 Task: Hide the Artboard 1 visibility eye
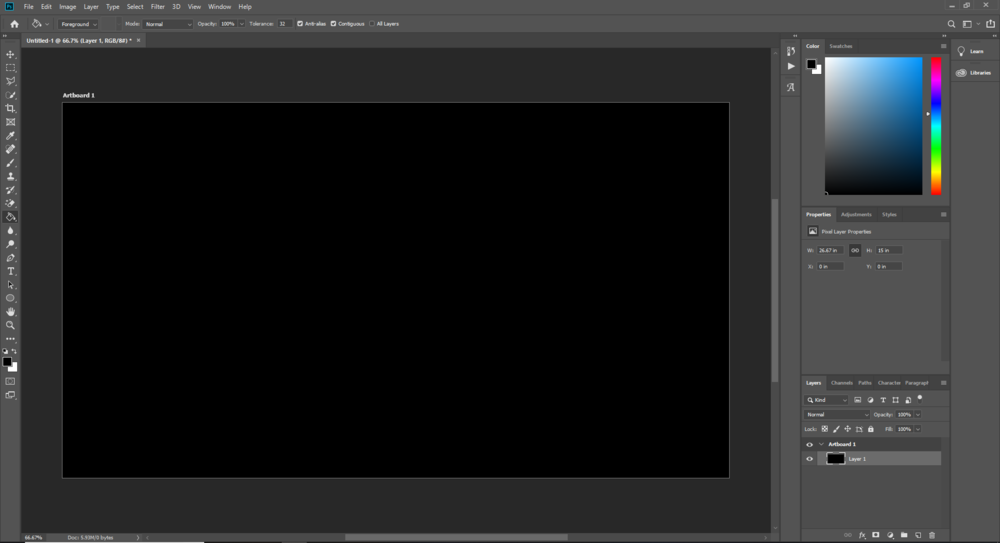809,445
